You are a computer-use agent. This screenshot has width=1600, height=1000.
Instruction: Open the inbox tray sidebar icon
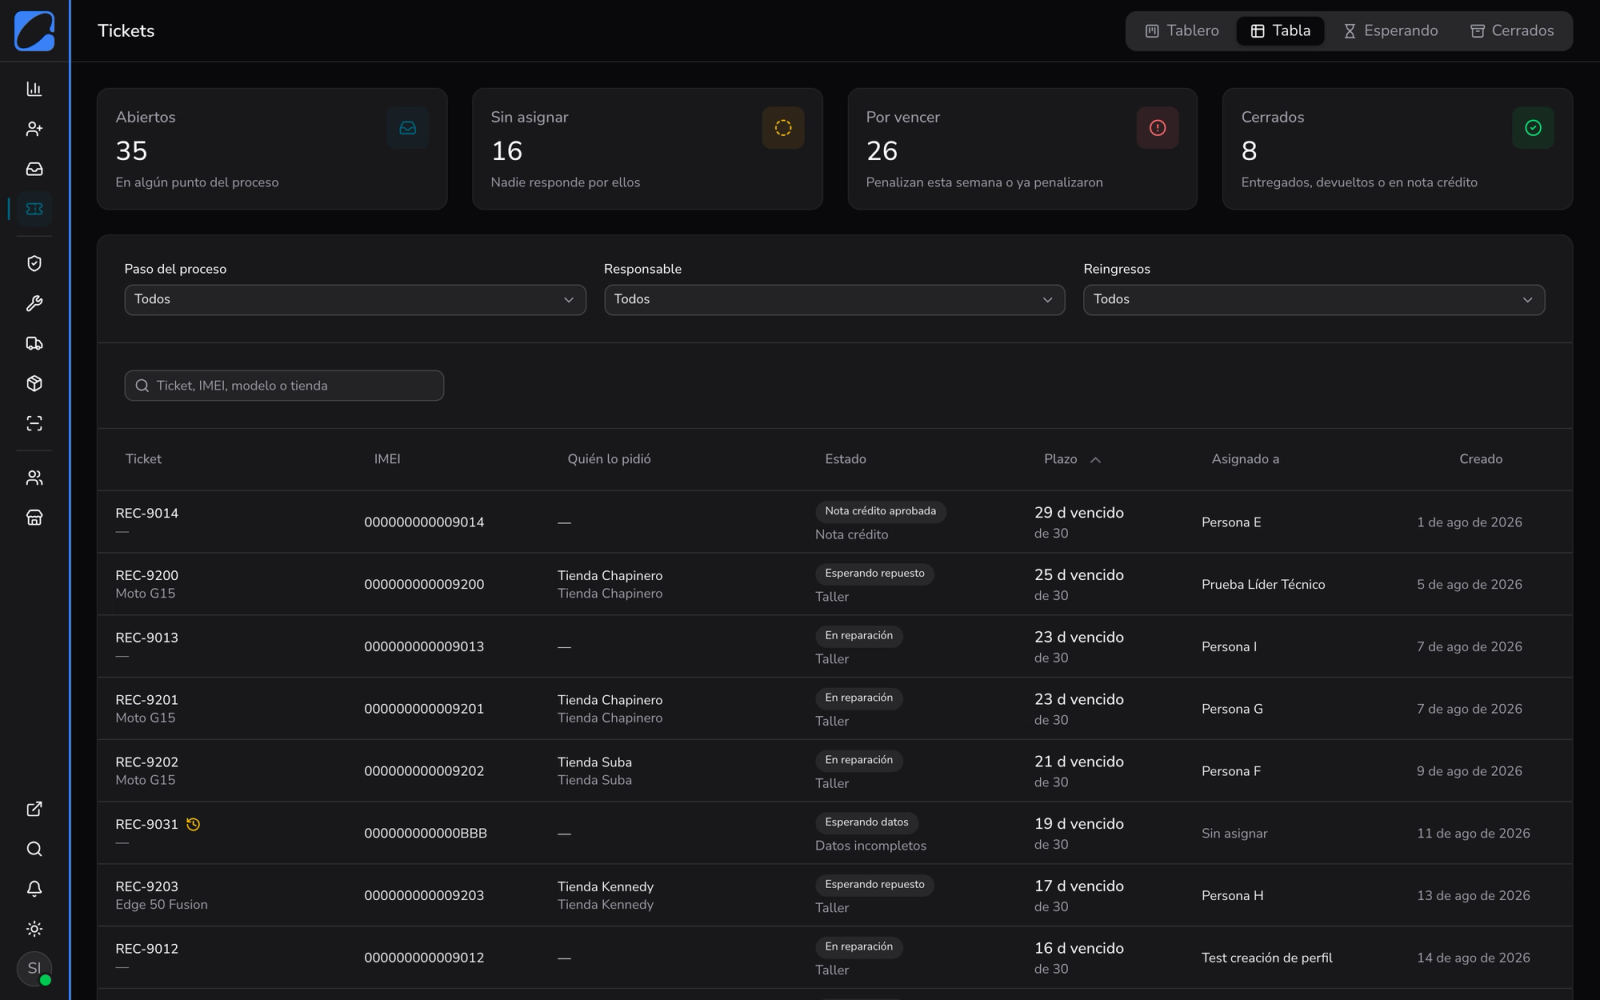click(34, 169)
